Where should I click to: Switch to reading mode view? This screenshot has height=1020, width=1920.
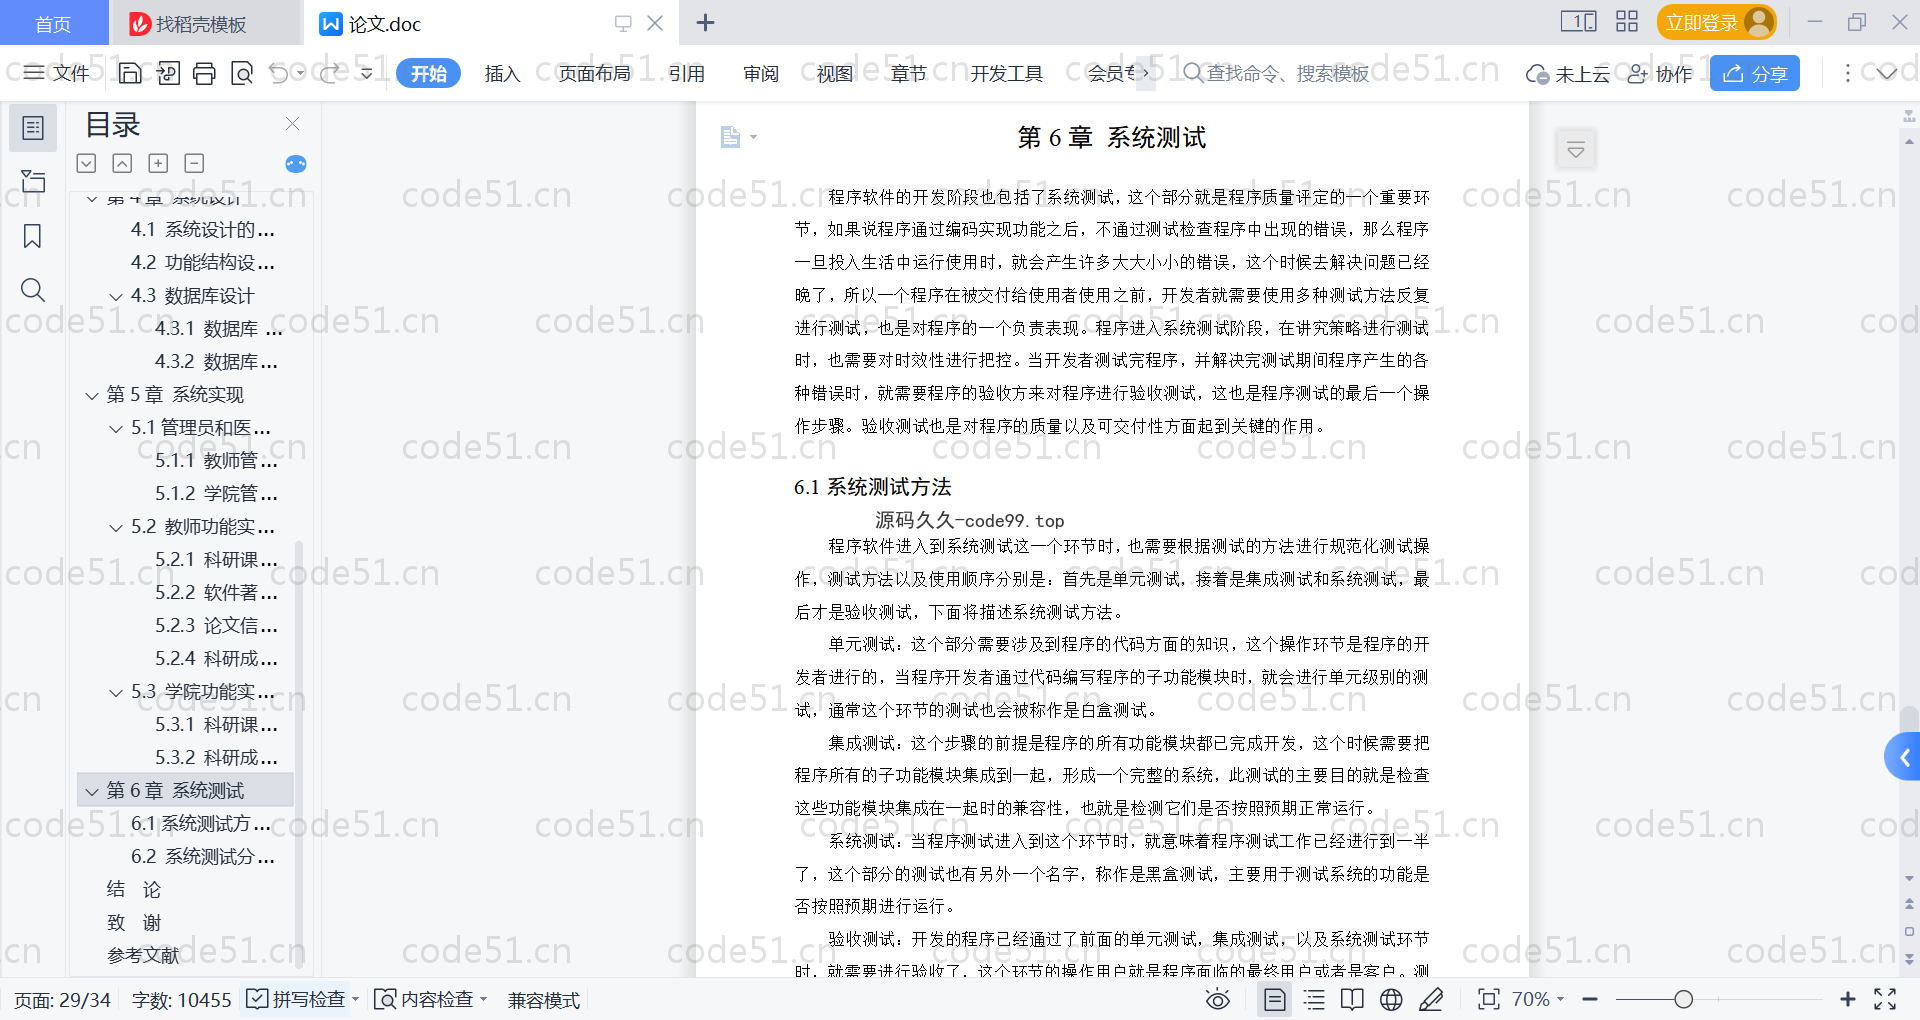click(1352, 999)
